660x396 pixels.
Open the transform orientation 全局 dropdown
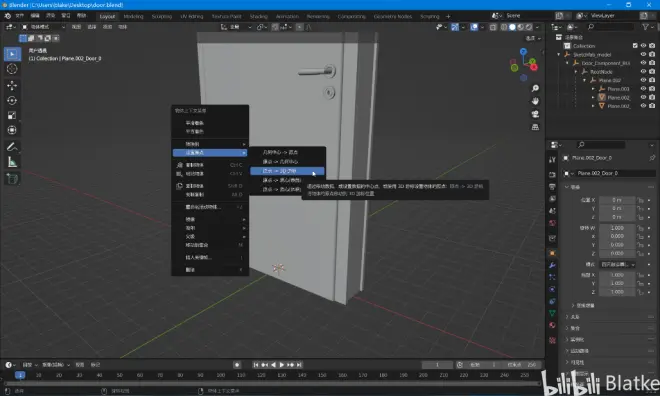click(x=236, y=27)
